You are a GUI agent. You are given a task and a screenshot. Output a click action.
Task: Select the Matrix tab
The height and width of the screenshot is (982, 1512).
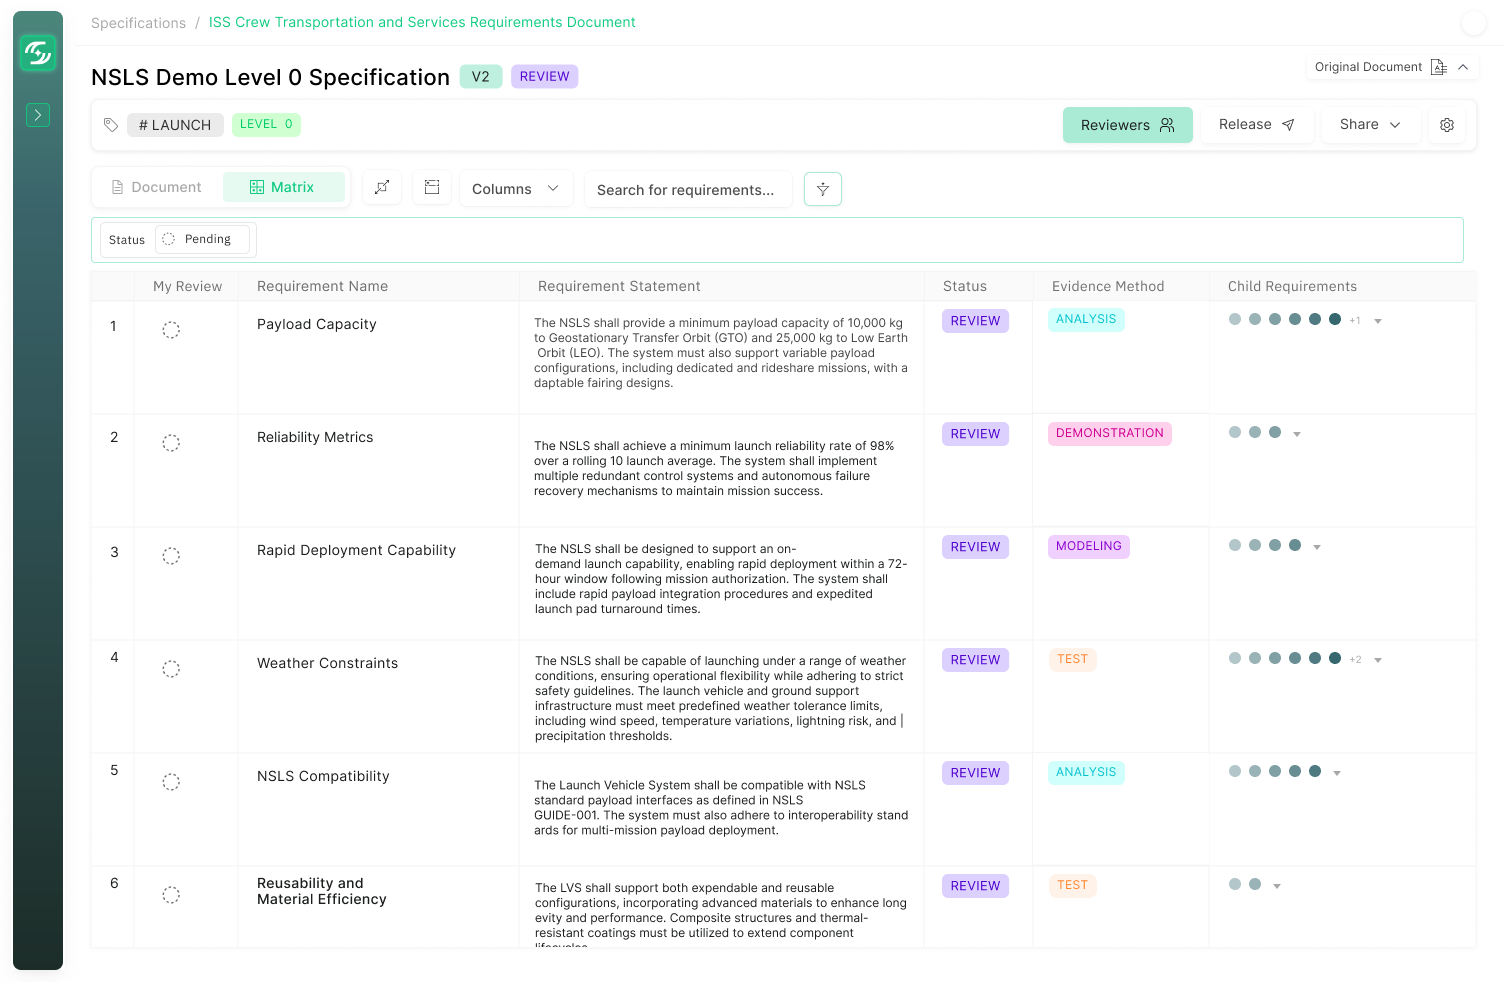(283, 187)
